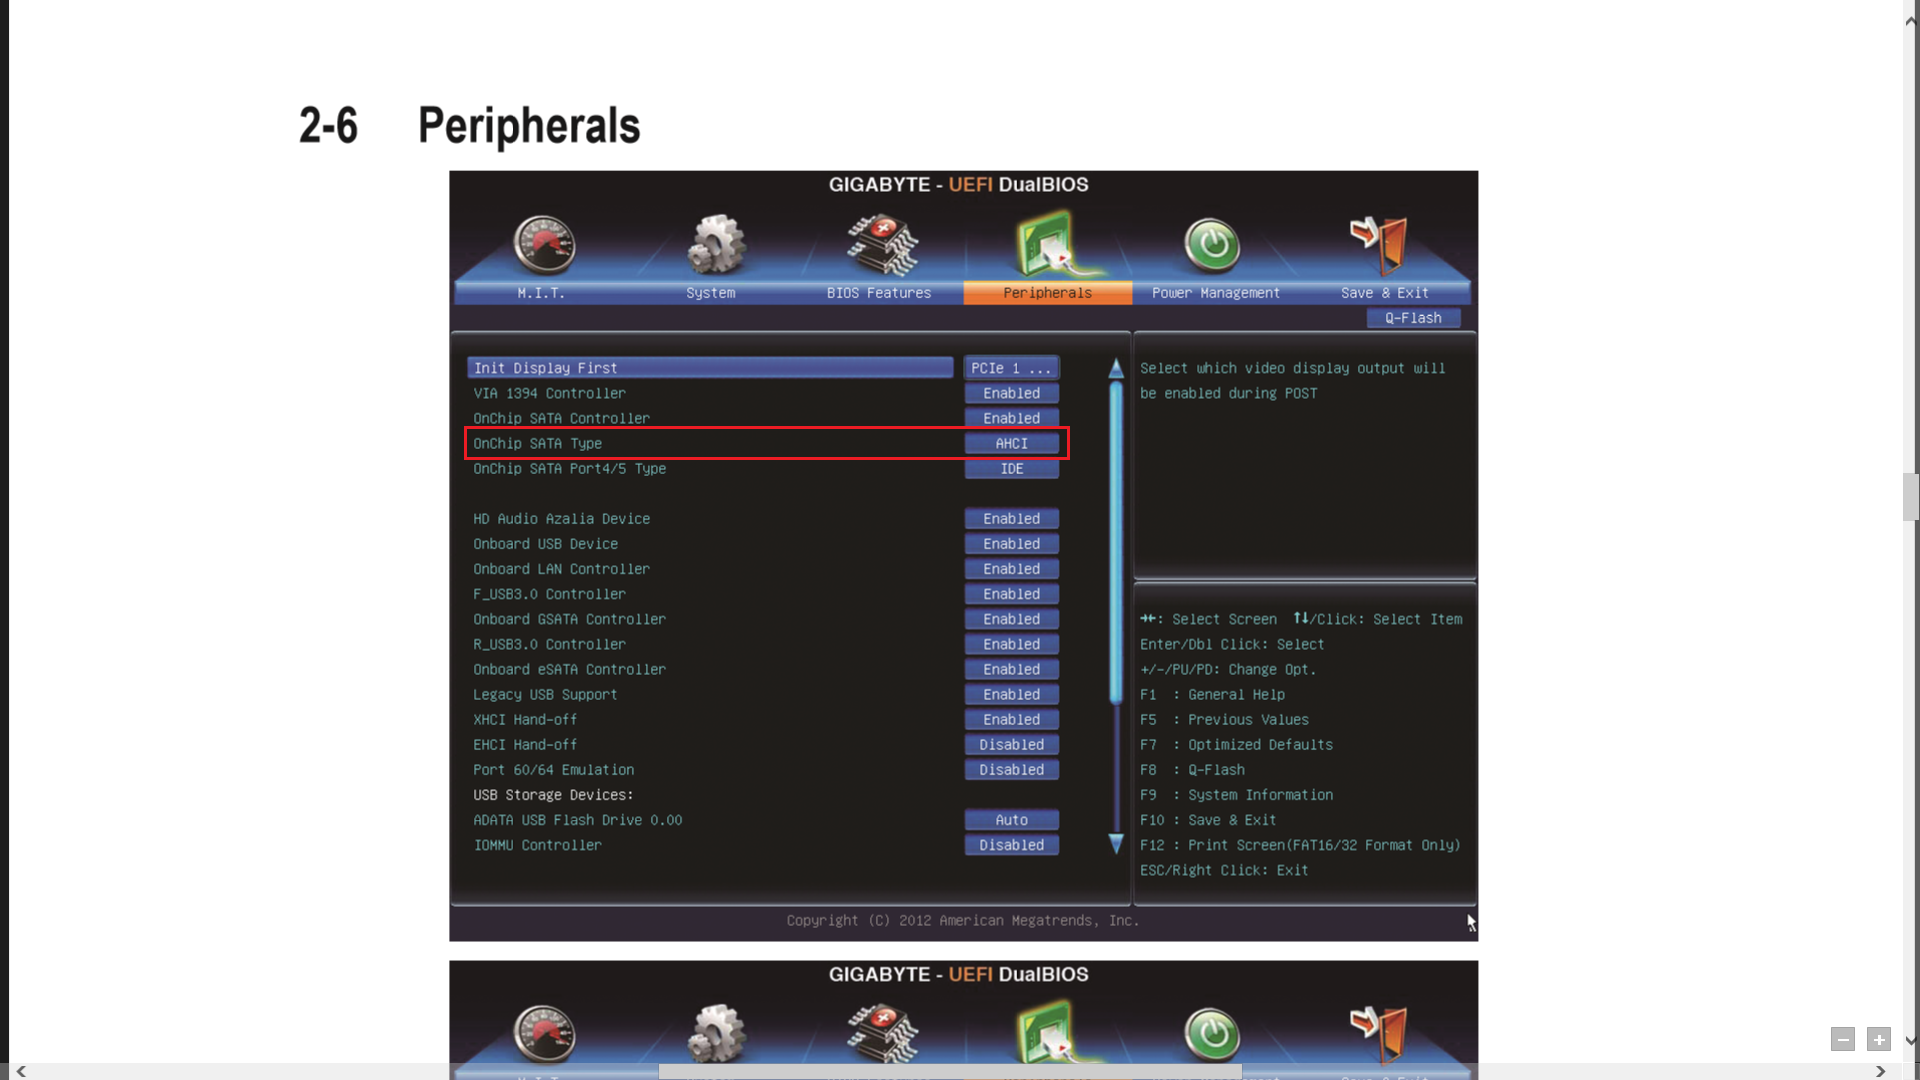This screenshot has height=1080, width=1920.
Task: Open the VIA 1394 Controller Enabled value
Action: pyautogui.click(x=1012, y=393)
